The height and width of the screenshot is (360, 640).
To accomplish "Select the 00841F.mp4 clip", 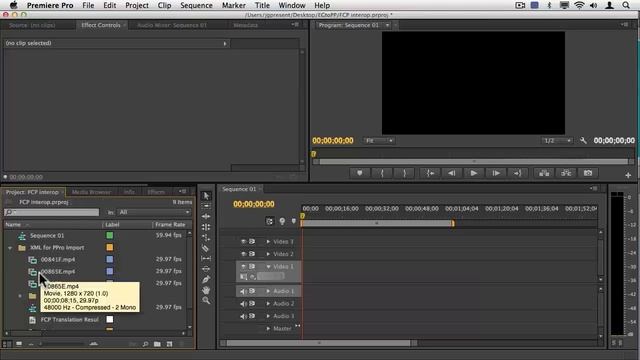I will pos(58,260).
